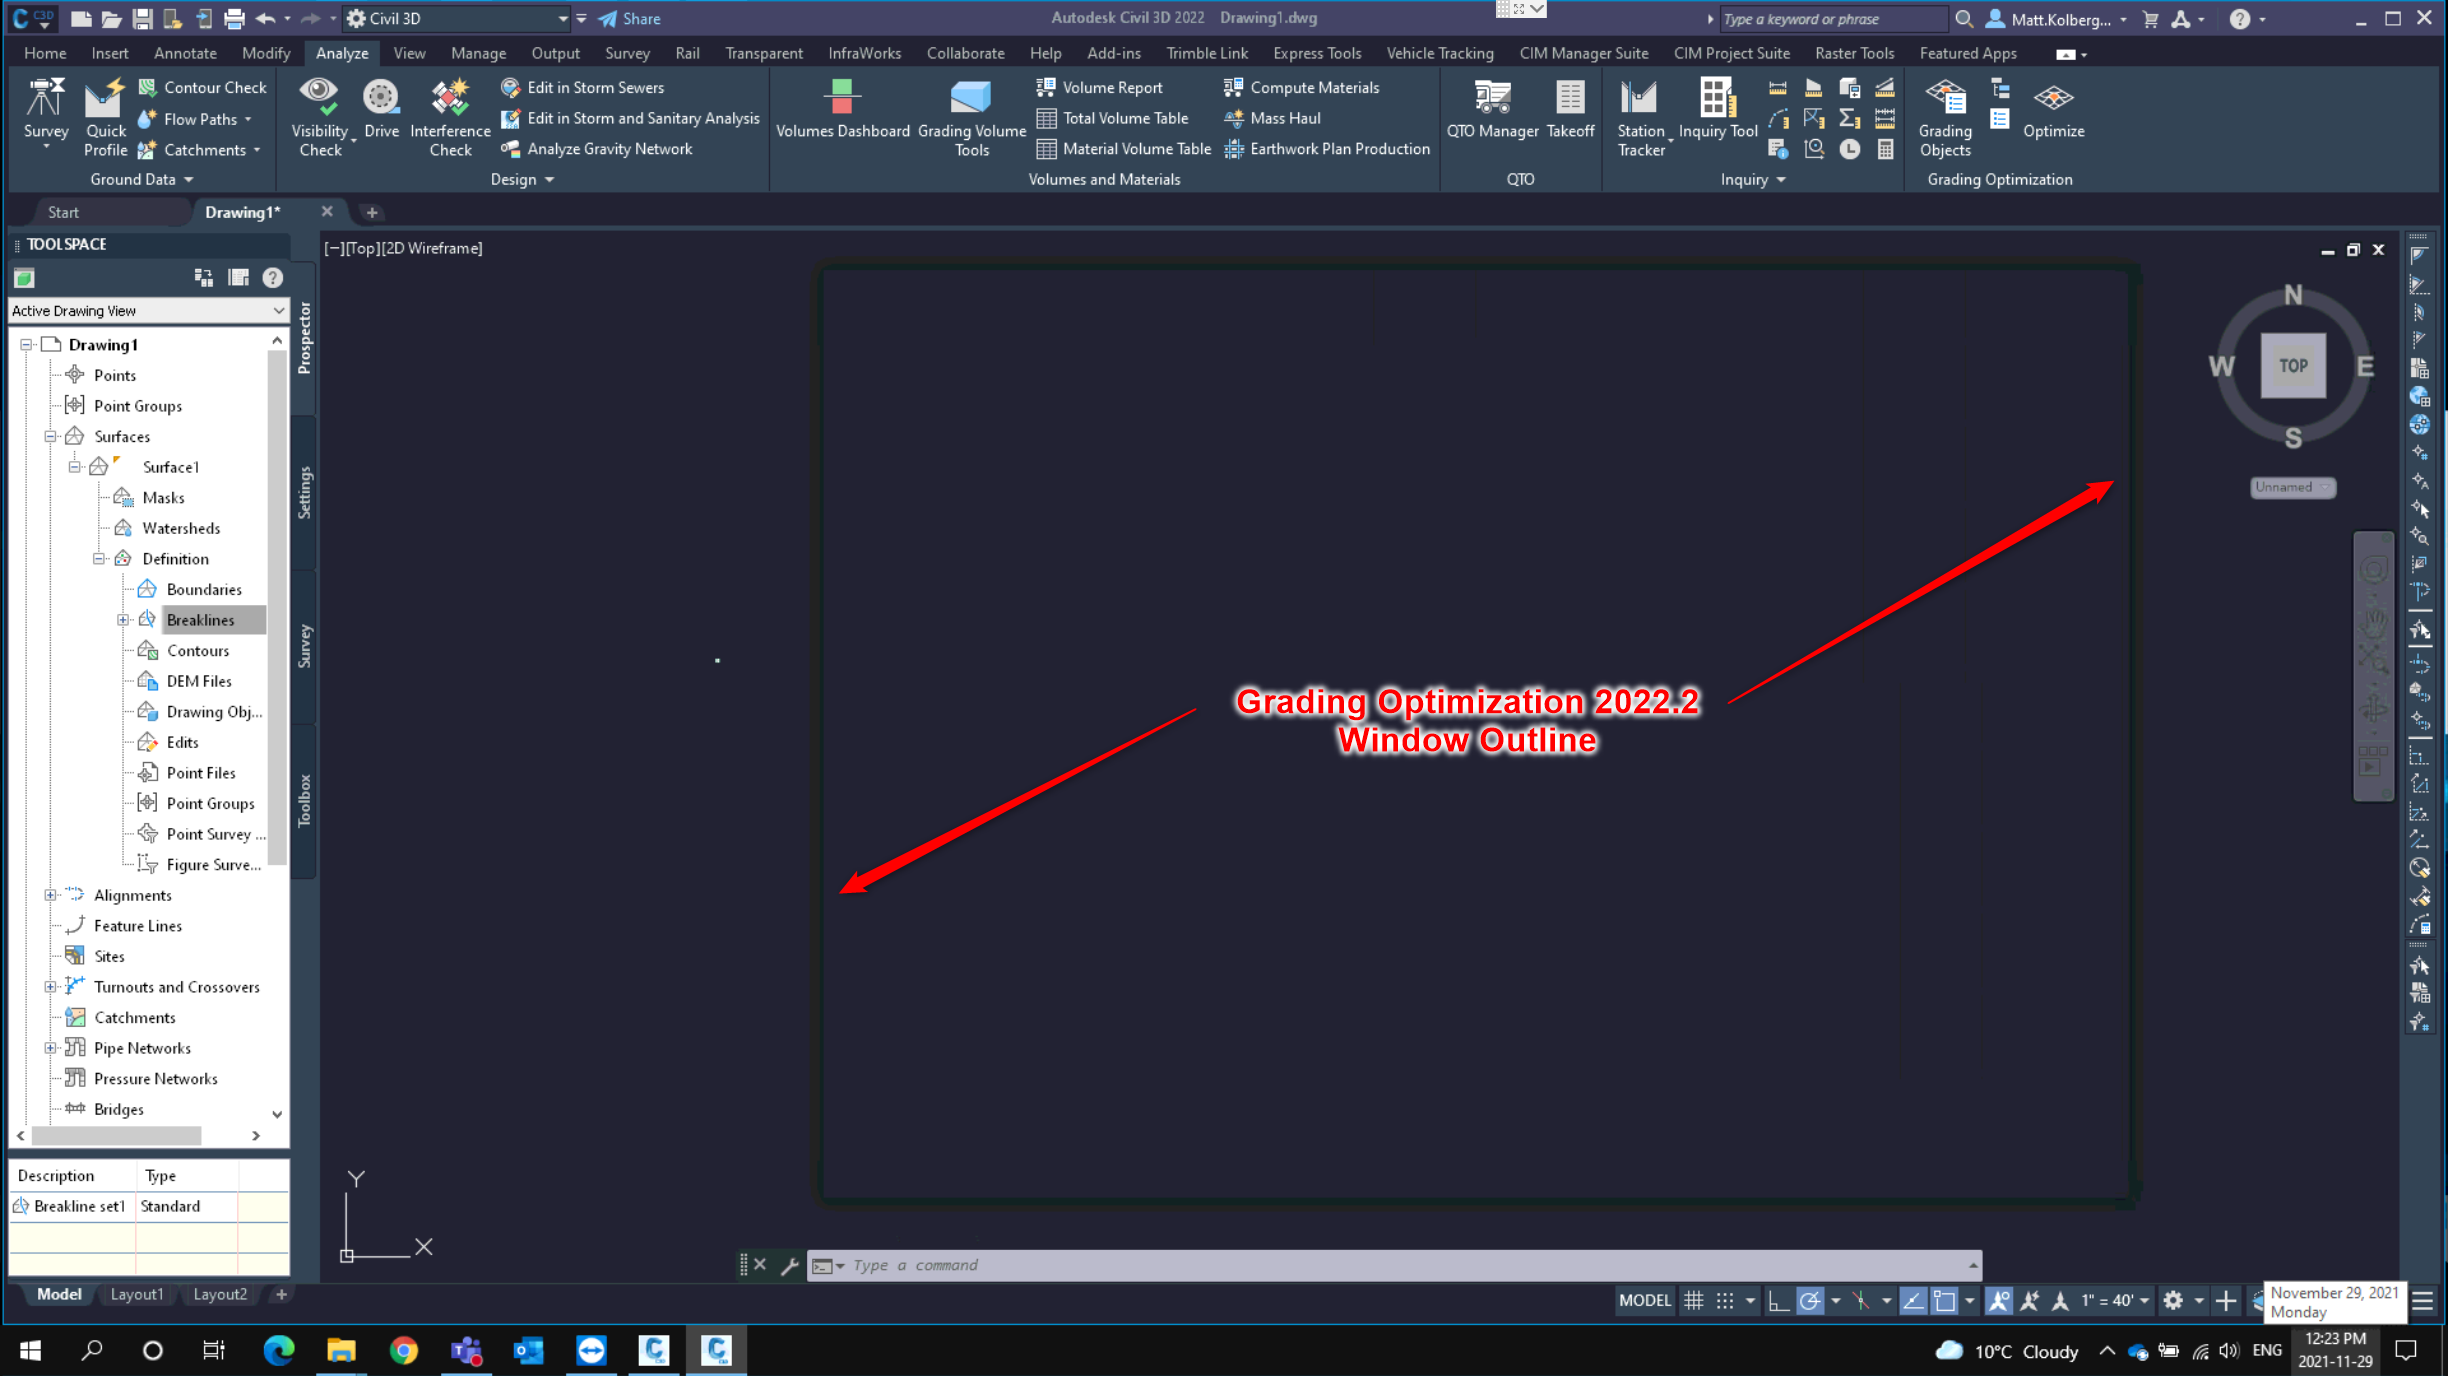
Task: Open the QTO Manager
Action: 1491,110
